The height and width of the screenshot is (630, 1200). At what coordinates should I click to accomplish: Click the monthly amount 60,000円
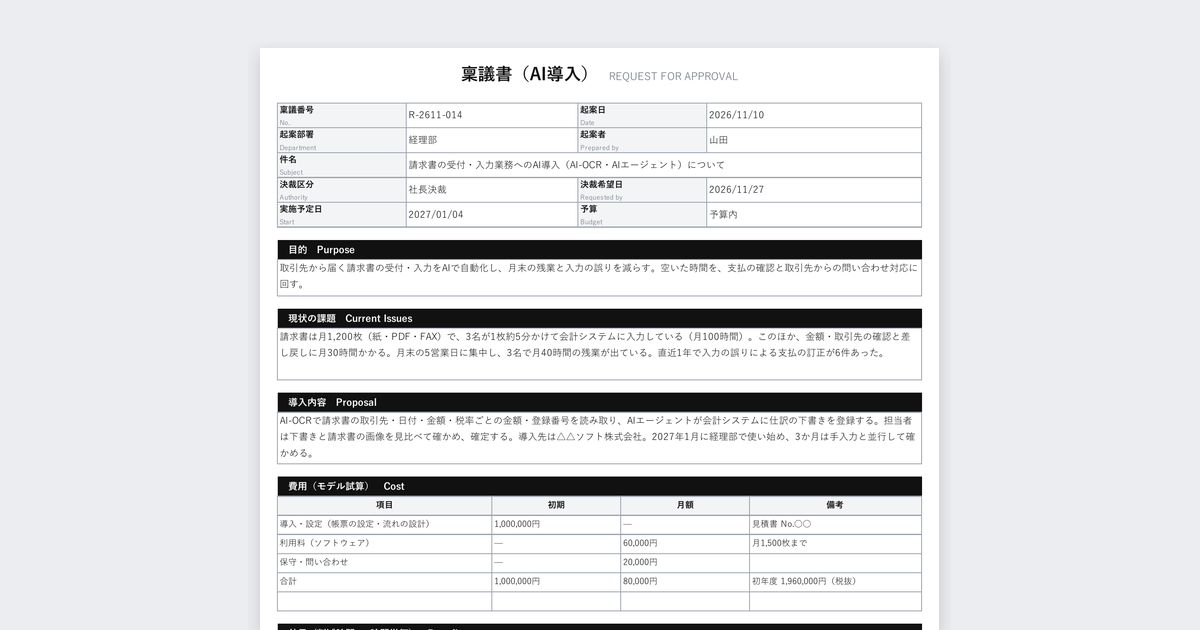(640, 543)
